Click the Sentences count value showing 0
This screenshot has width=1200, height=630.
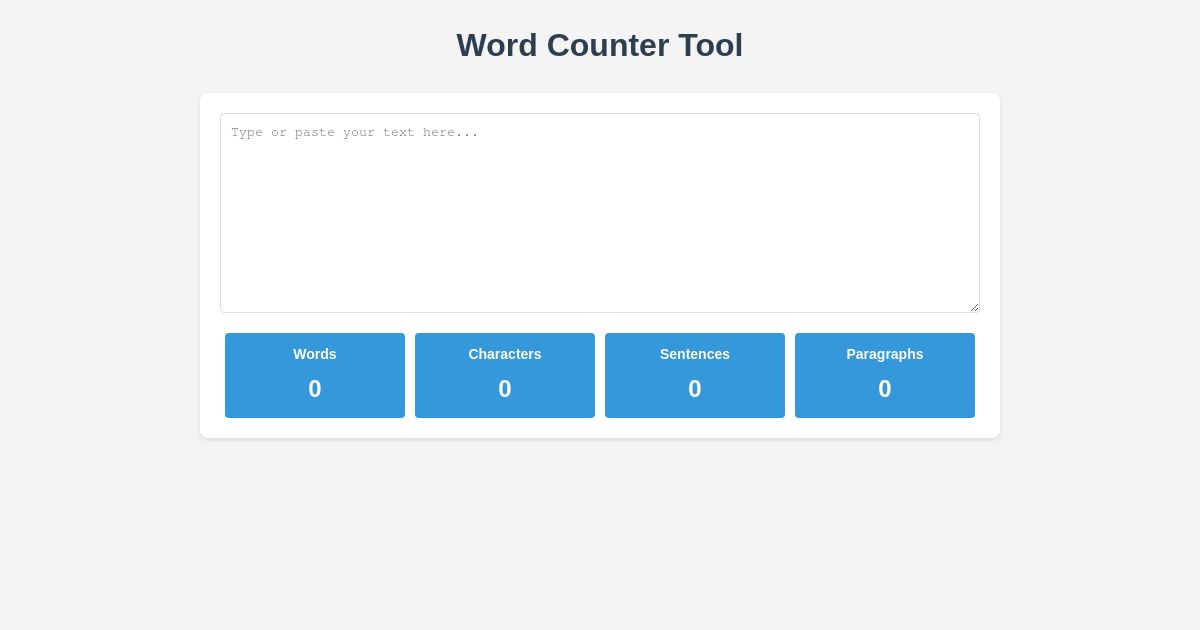point(695,389)
